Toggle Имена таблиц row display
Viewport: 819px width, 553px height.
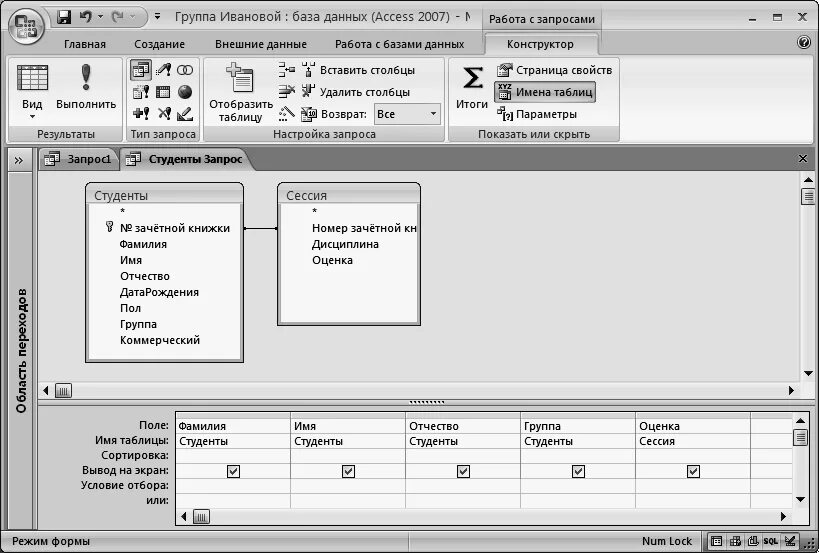[x=545, y=92]
